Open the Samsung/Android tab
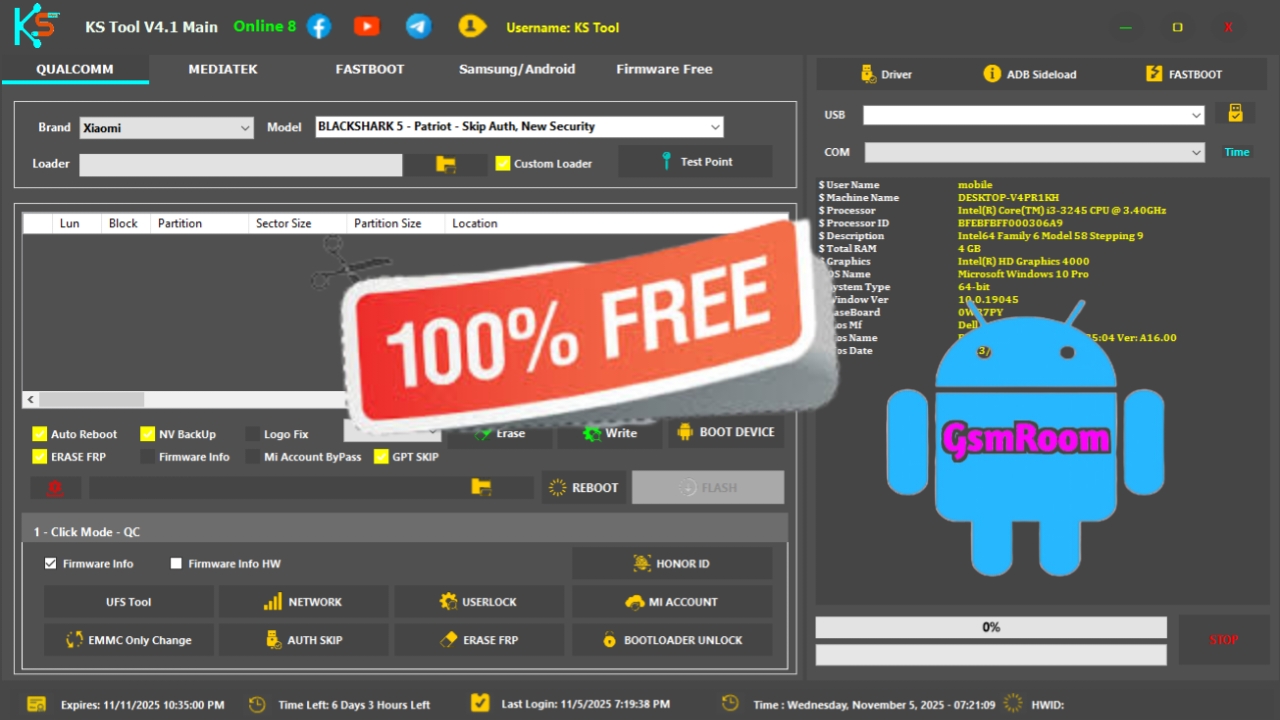 [x=517, y=69]
